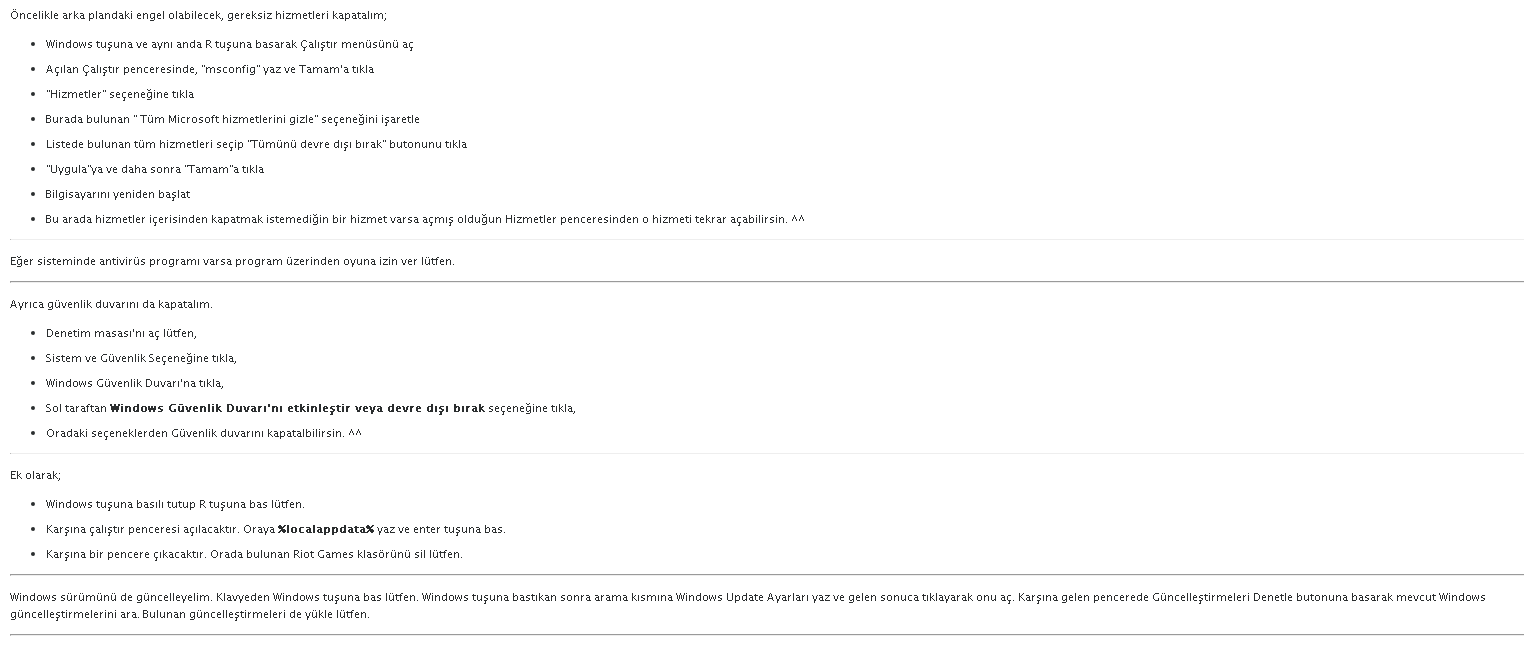The height and width of the screenshot is (649, 1524).
Task: Click the Riot Games klasörünü sil bullet
Action: tap(254, 554)
